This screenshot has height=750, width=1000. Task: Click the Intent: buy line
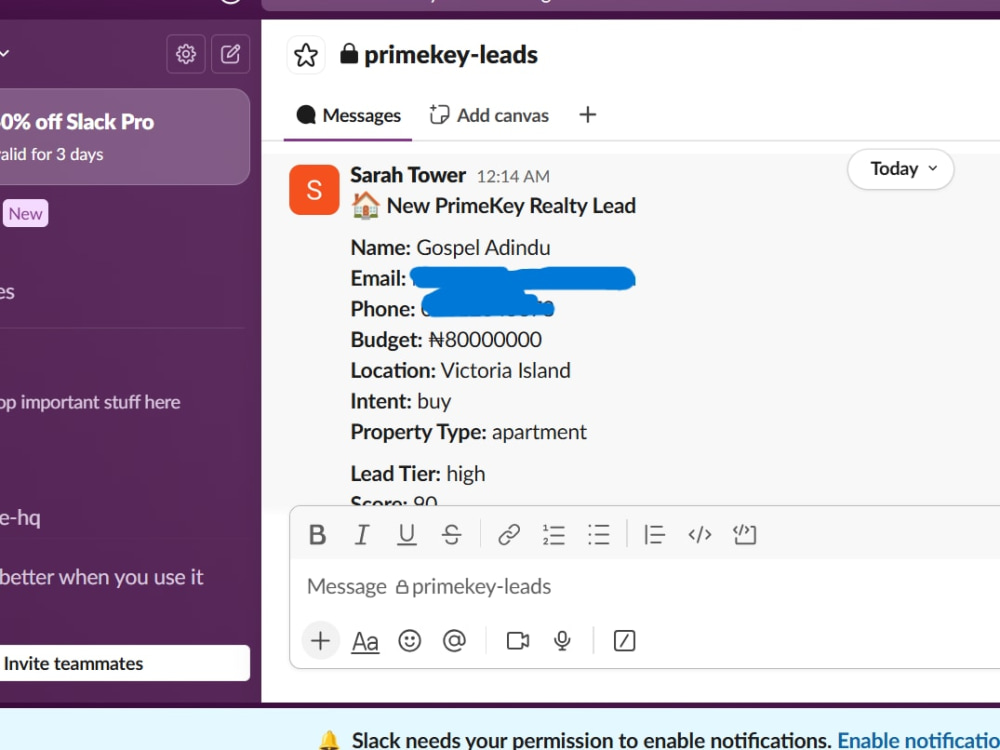(x=401, y=402)
